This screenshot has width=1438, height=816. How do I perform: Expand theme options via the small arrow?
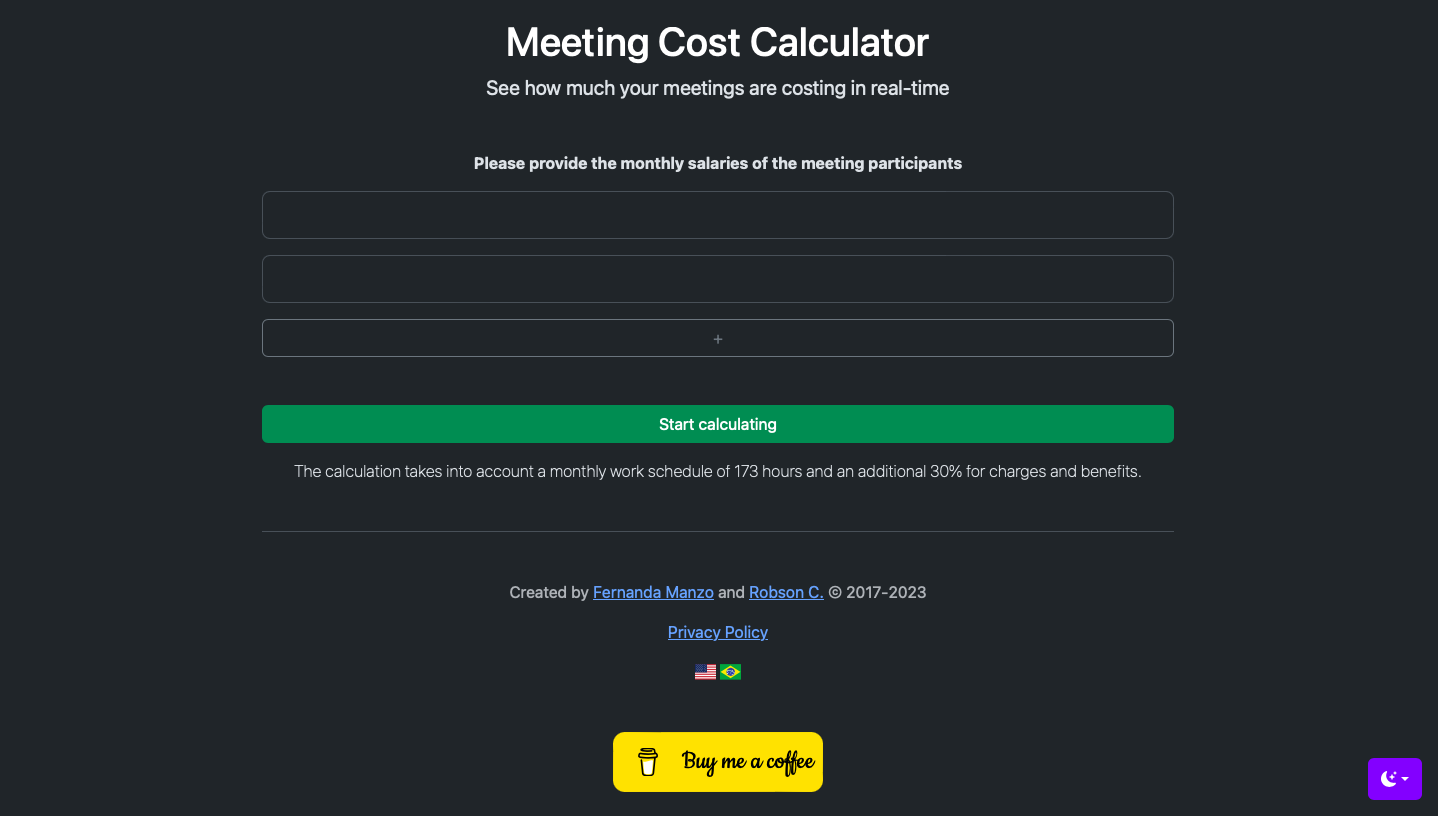(x=1405, y=779)
